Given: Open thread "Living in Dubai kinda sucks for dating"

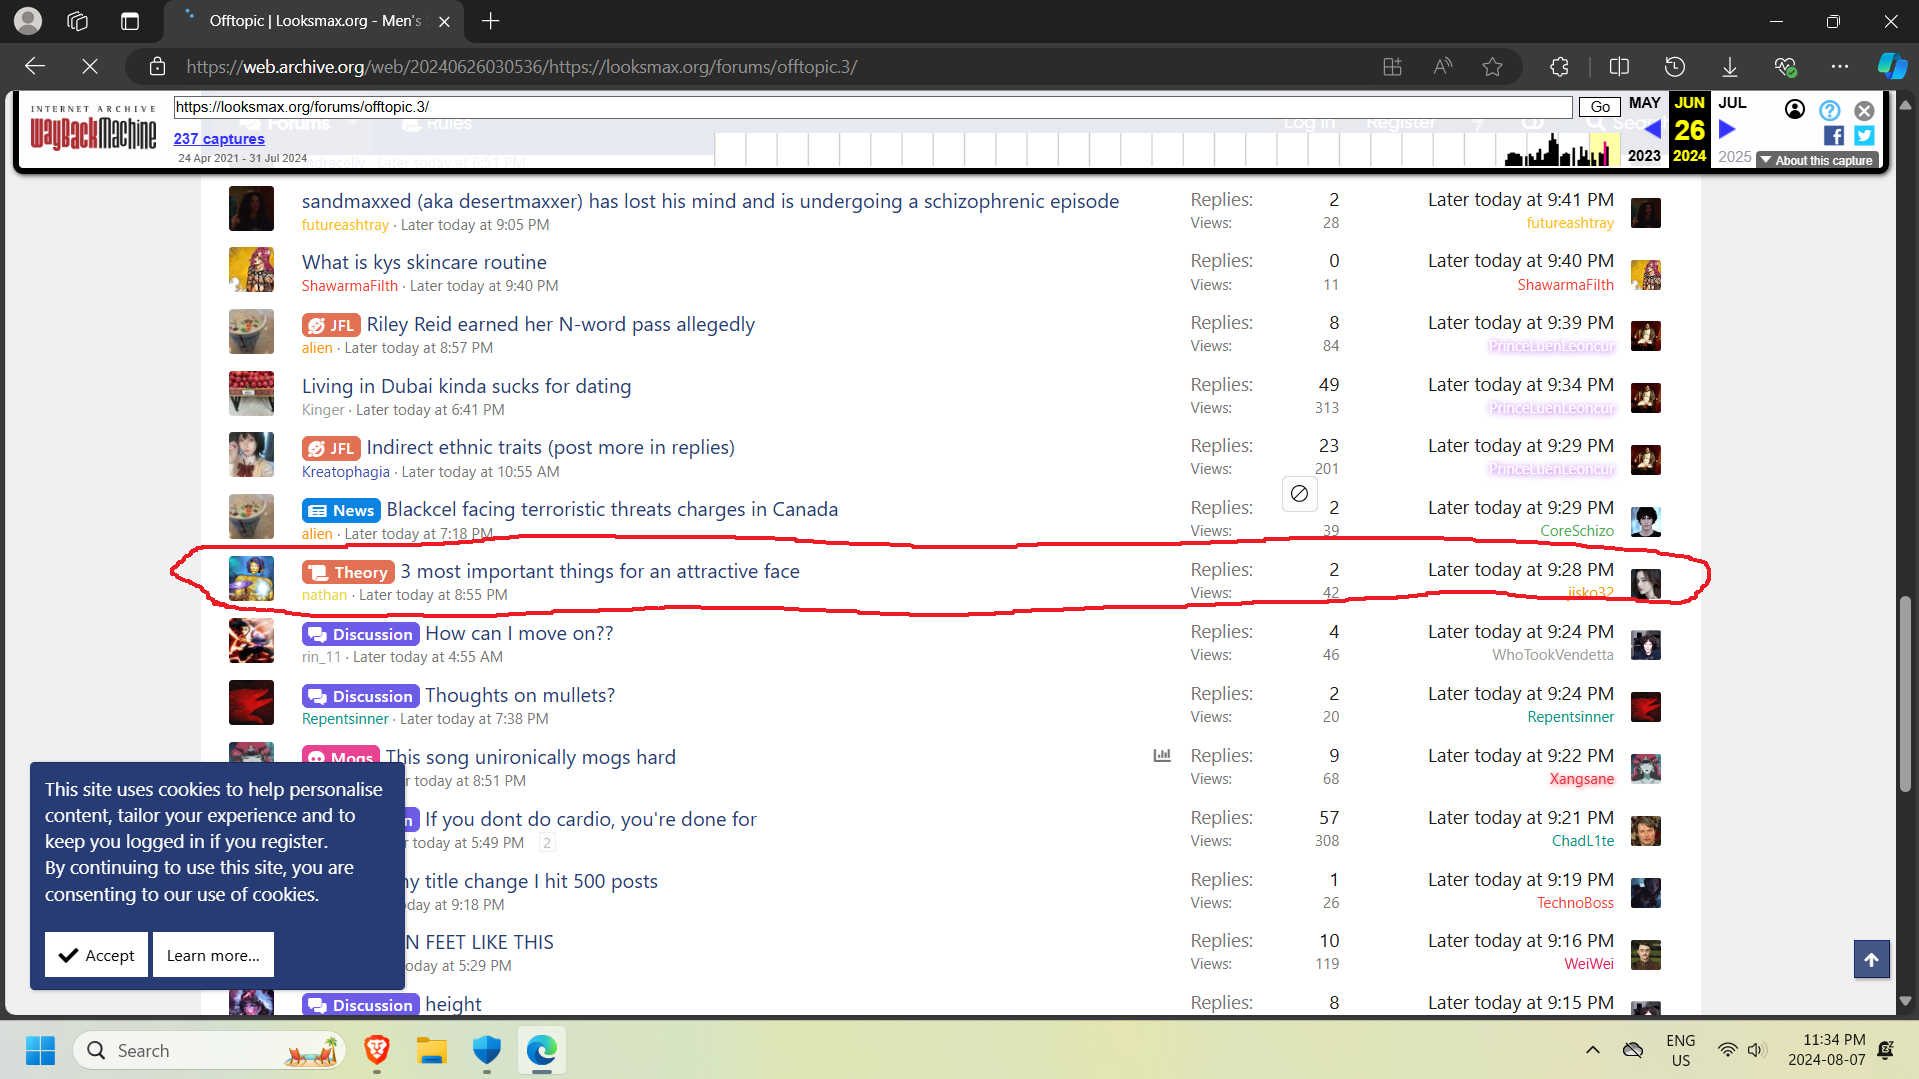Looking at the screenshot, I should click(x=466, y=386).
